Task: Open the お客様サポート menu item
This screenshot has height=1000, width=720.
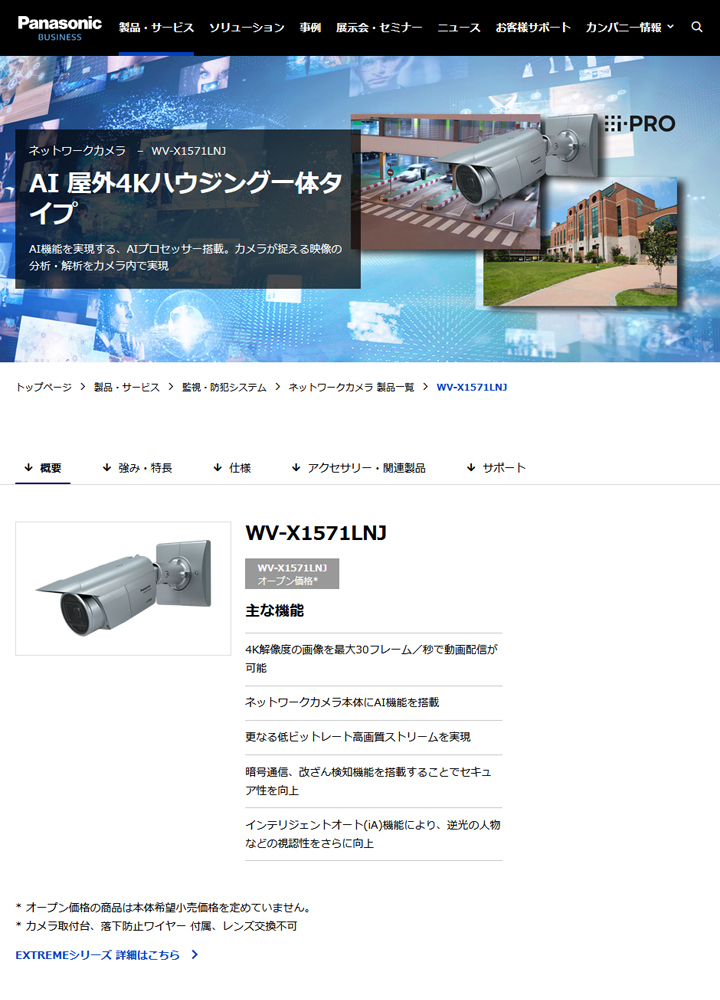Action: pos(533,27)
